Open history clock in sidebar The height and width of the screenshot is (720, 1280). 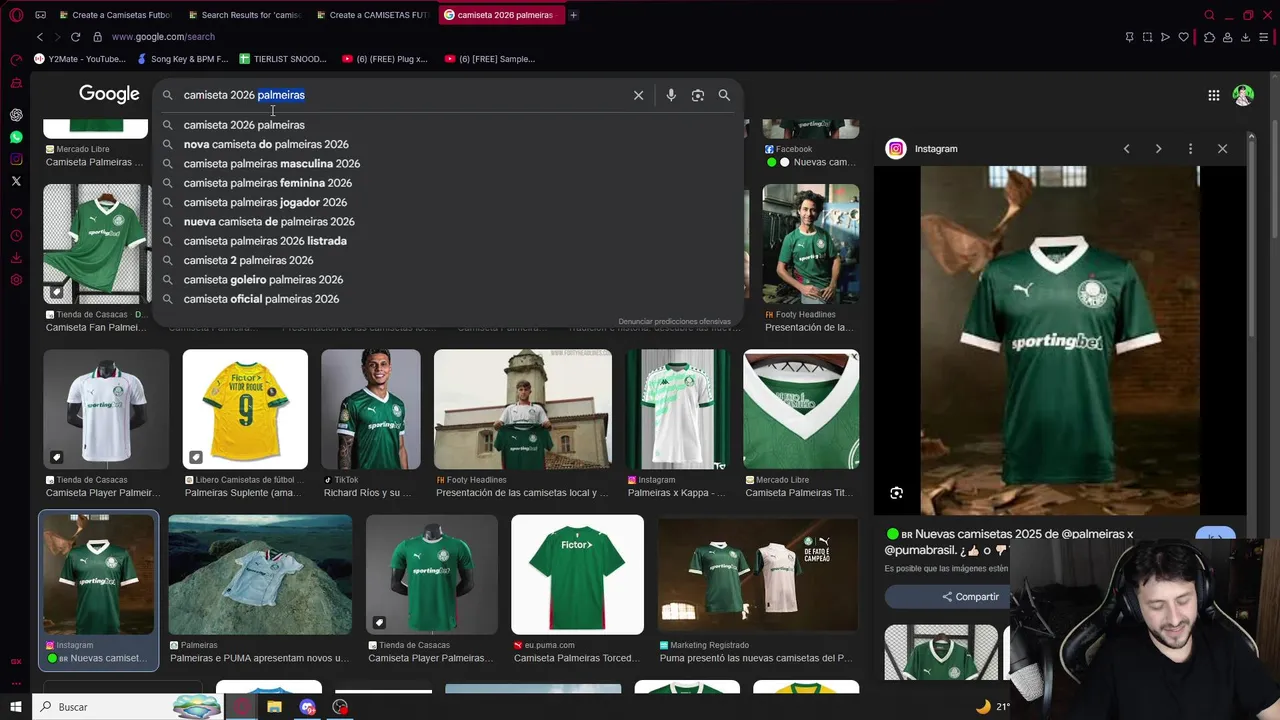(16, 236)
